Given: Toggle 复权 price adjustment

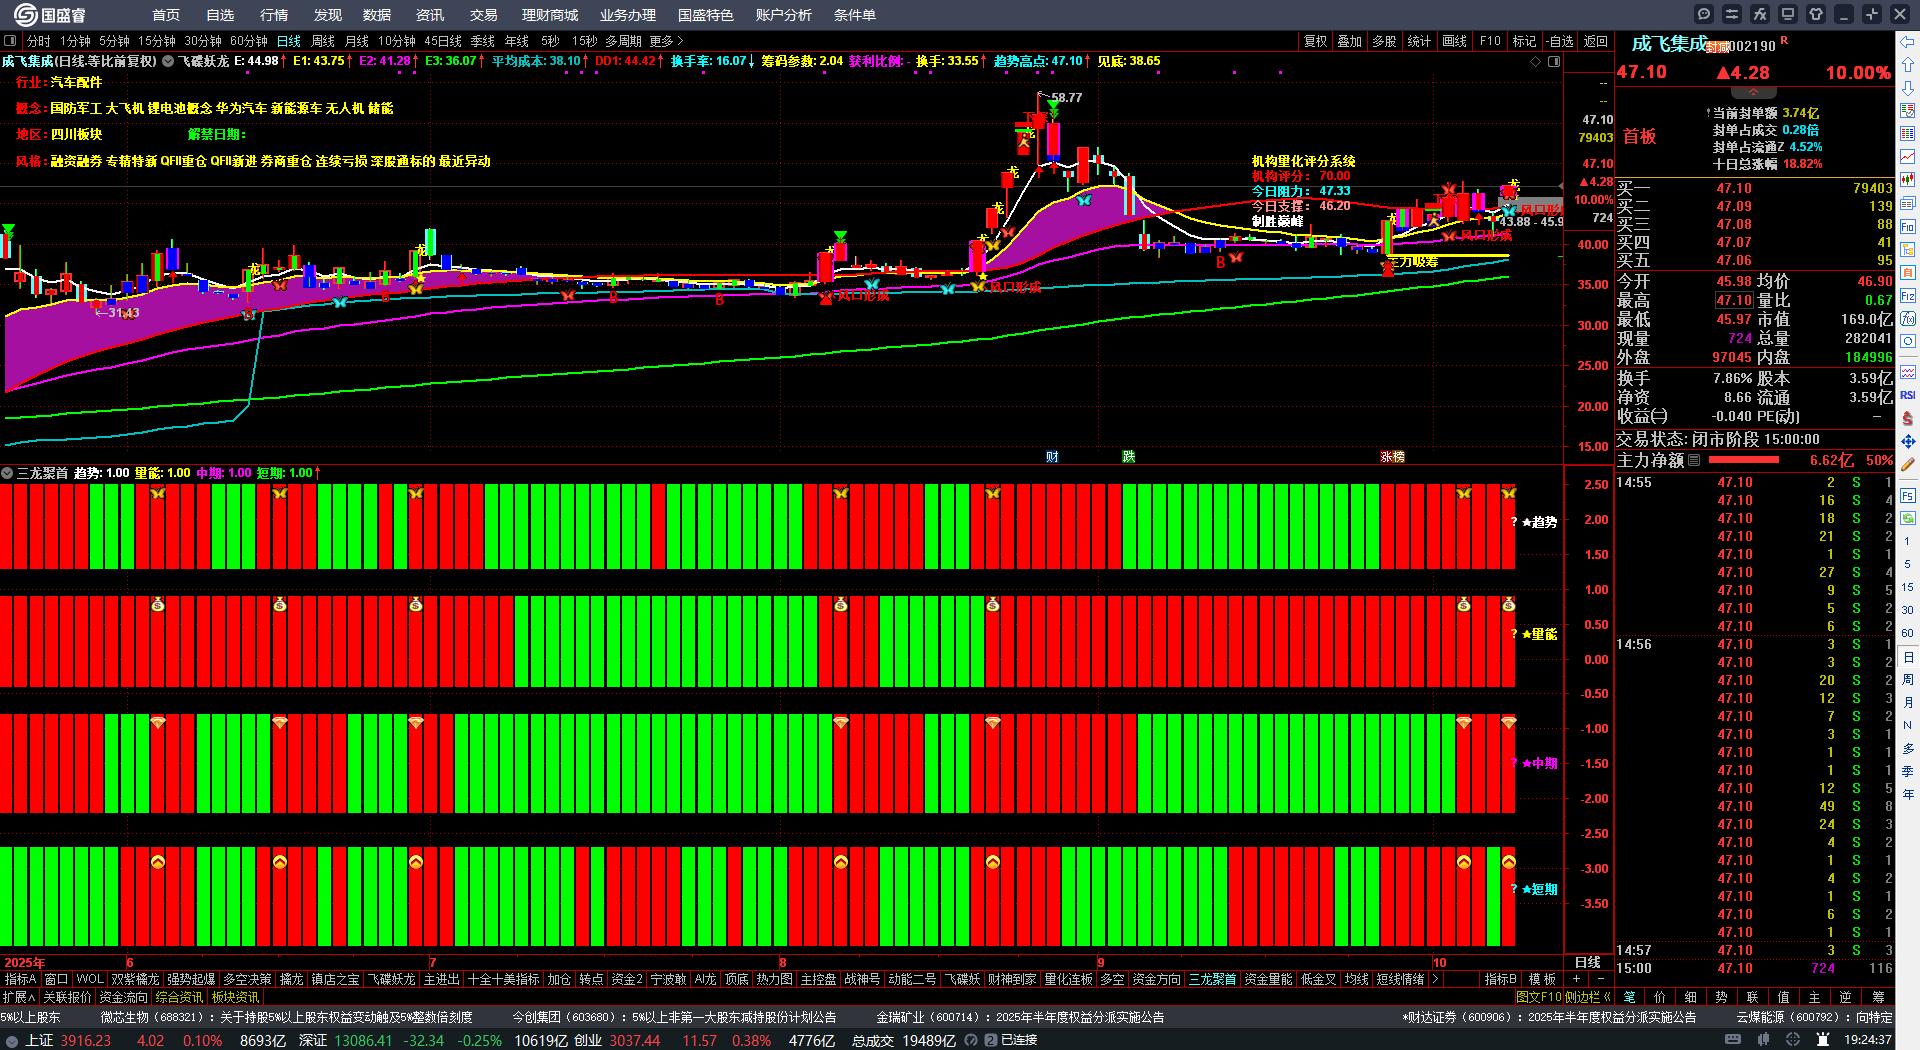Looking at the screenshot, I should 1316,41.
